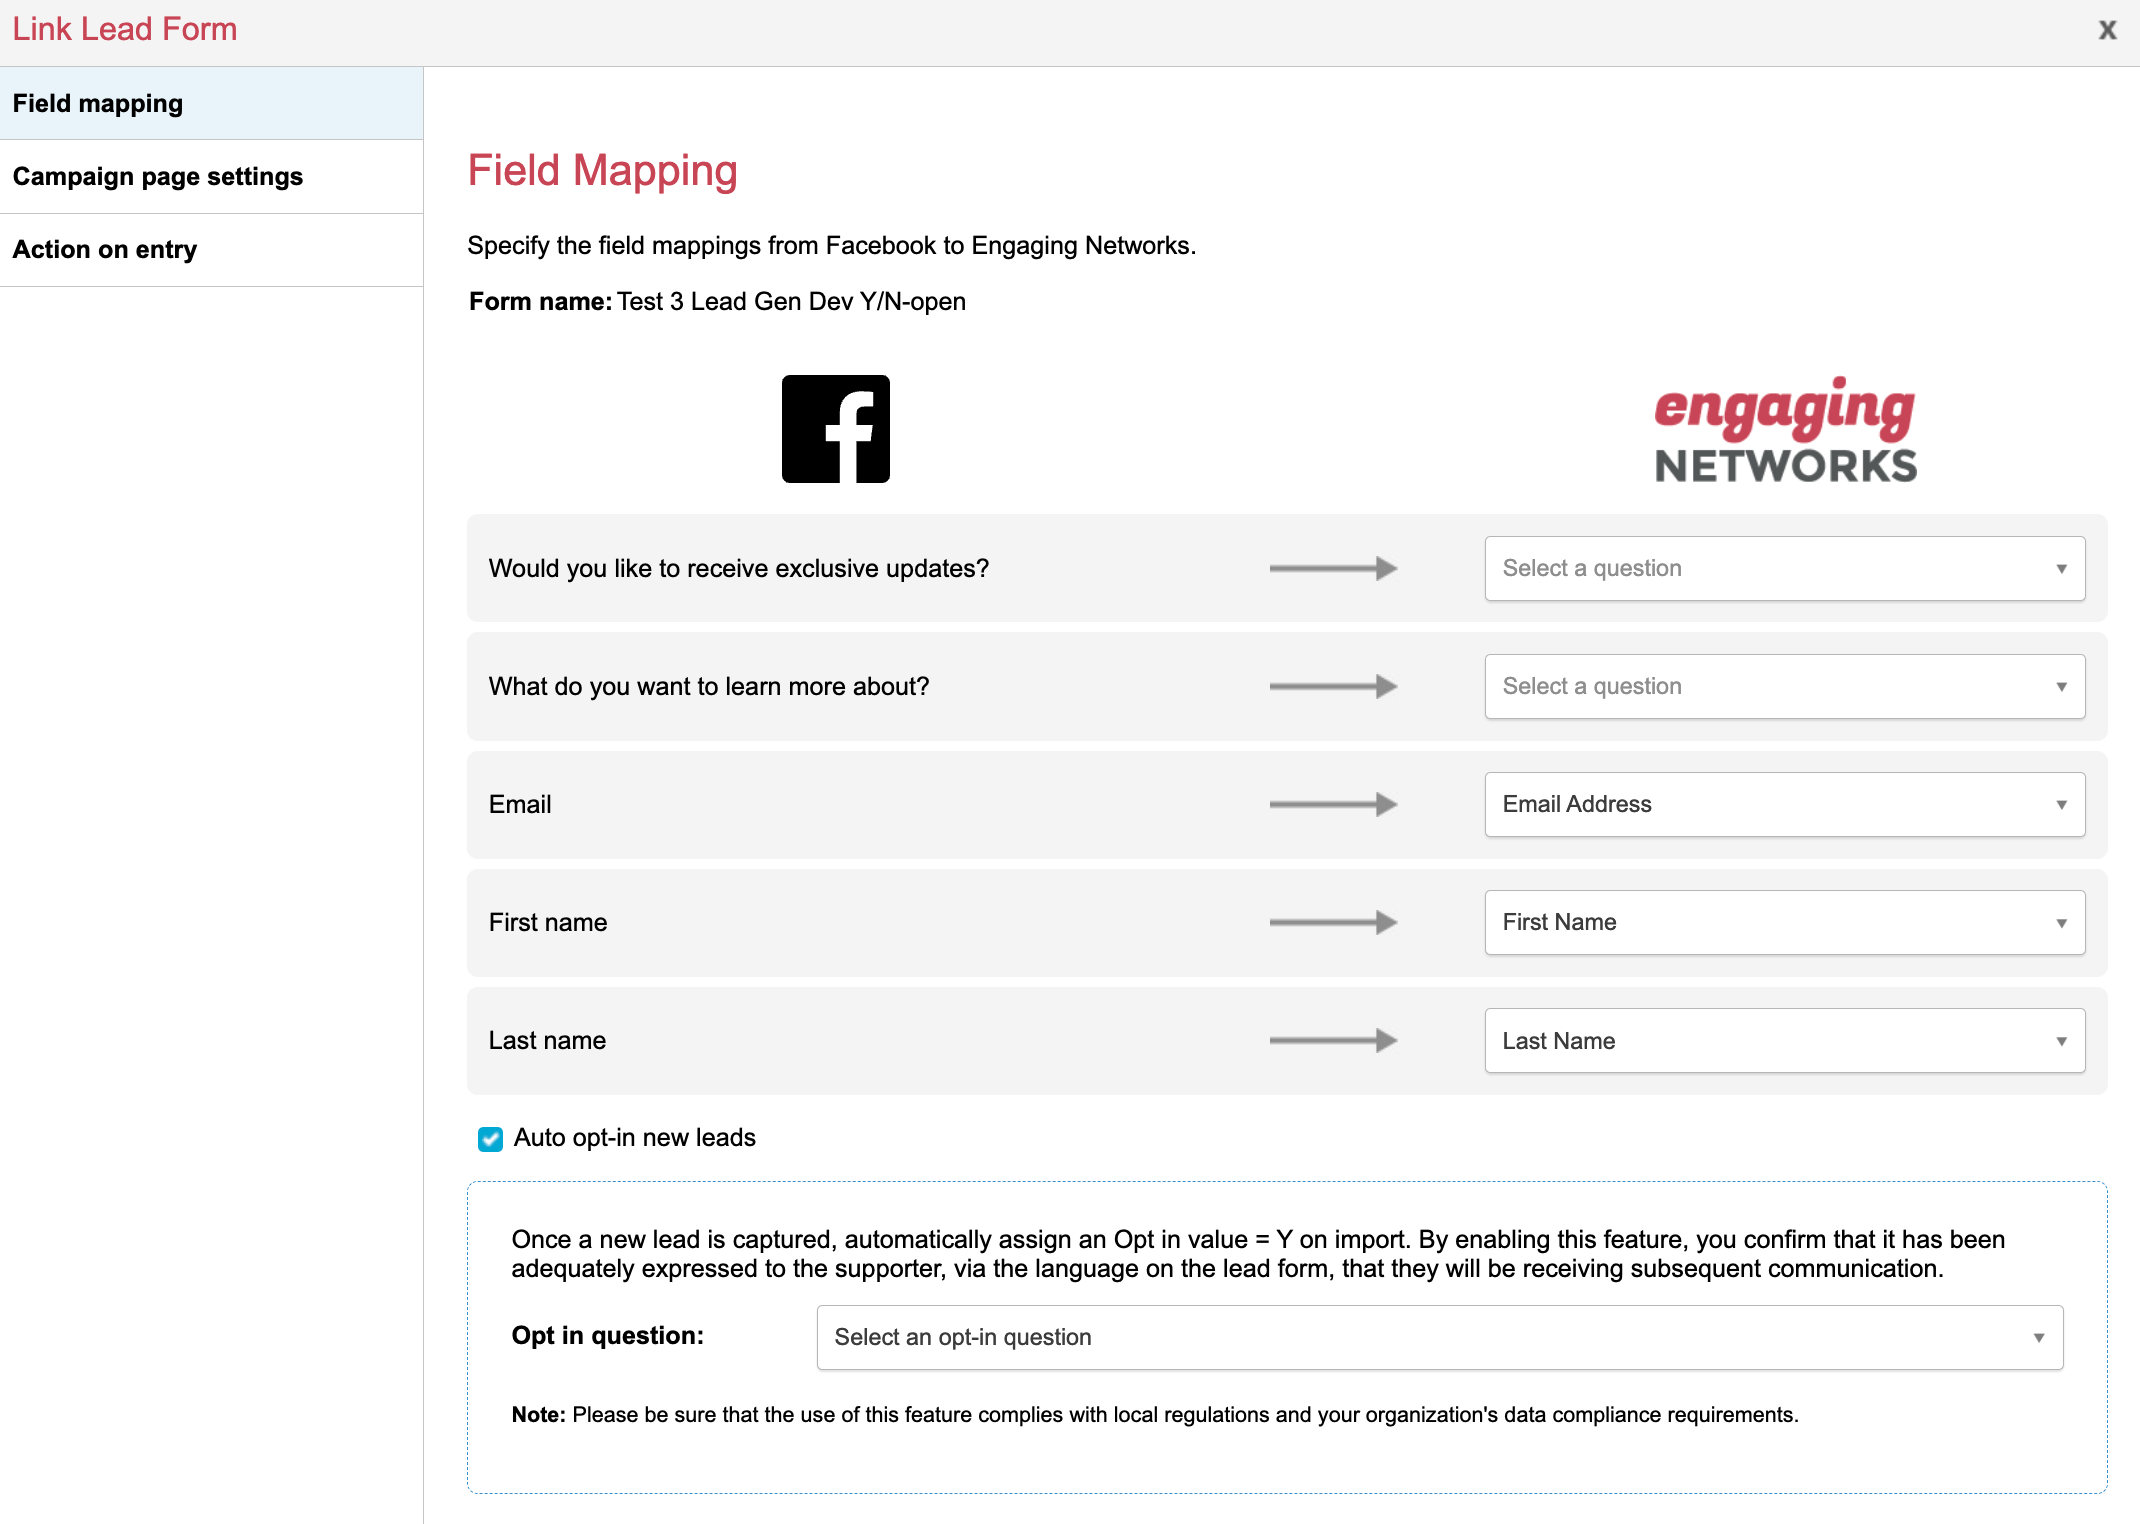Click the arrow next to Email row
This screenshot has width=2140, height=1524.
[1333, 804]
